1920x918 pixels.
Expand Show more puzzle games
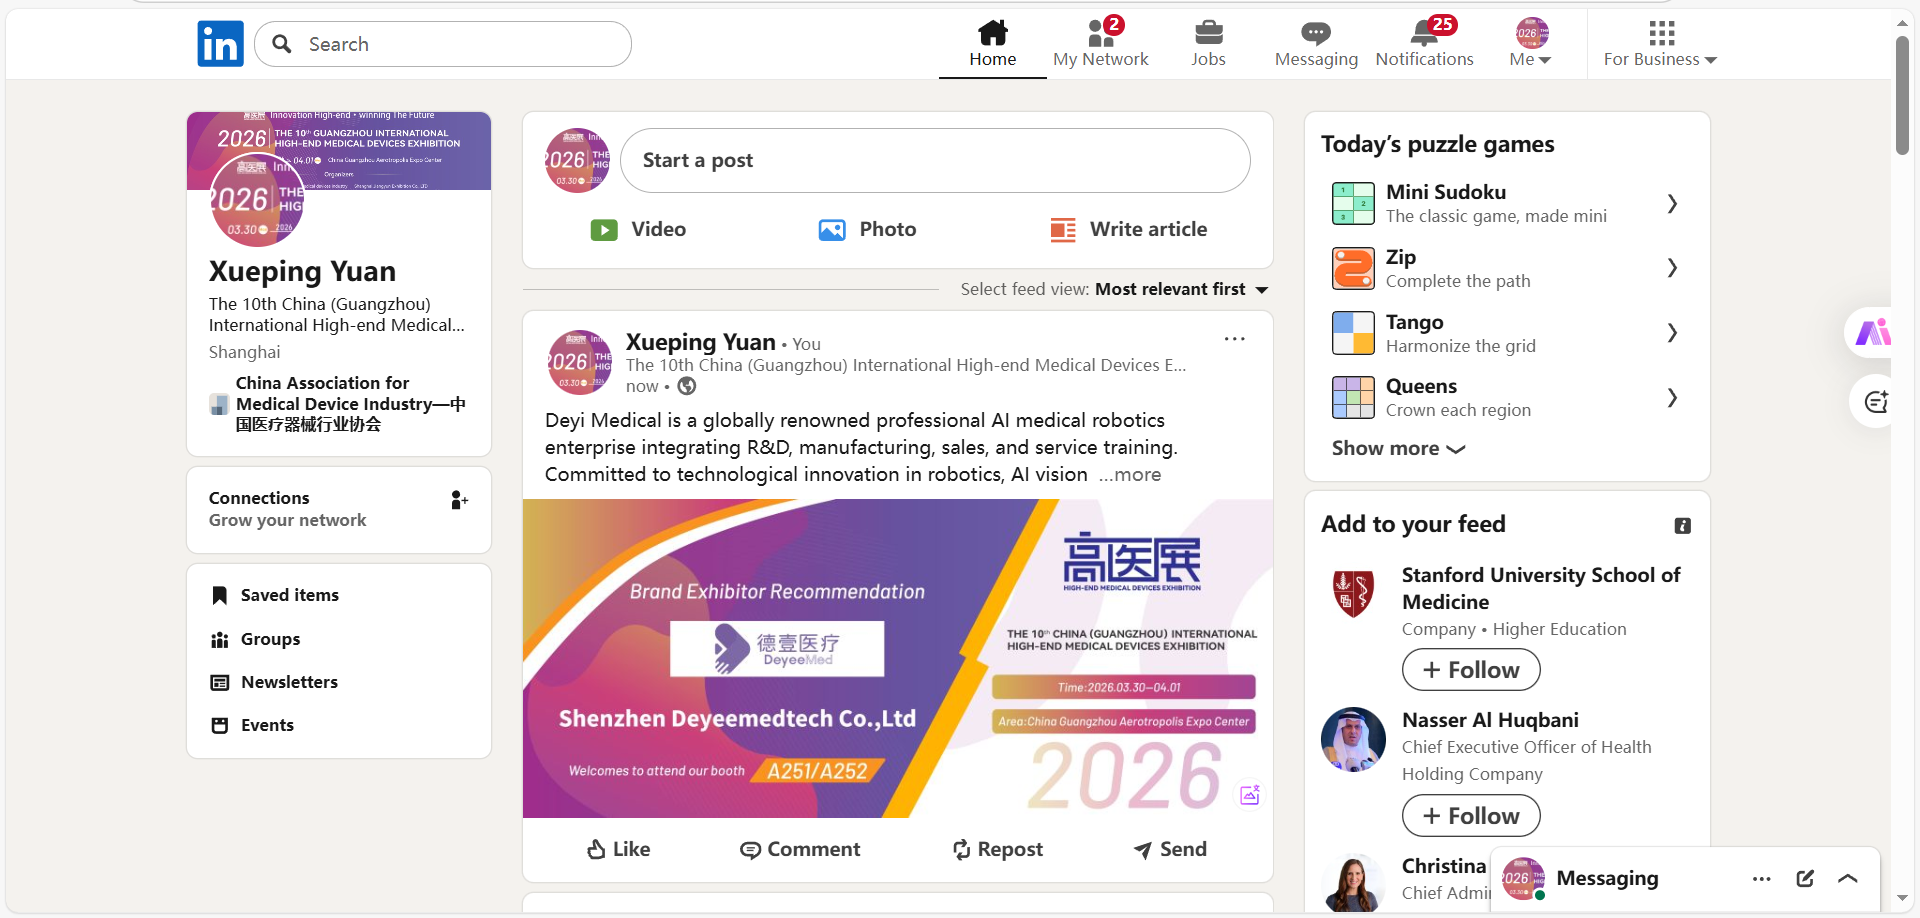click(1398, 449)
